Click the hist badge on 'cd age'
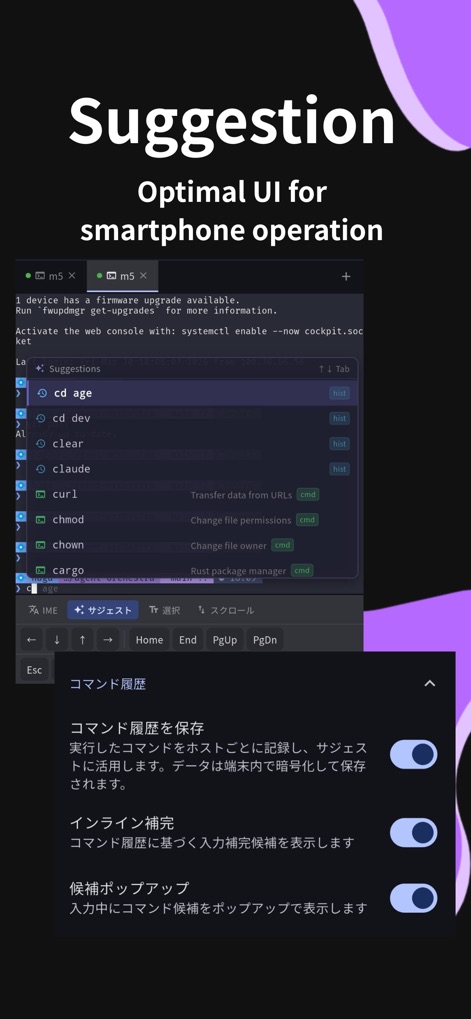471x1019 pixels. 339,393
